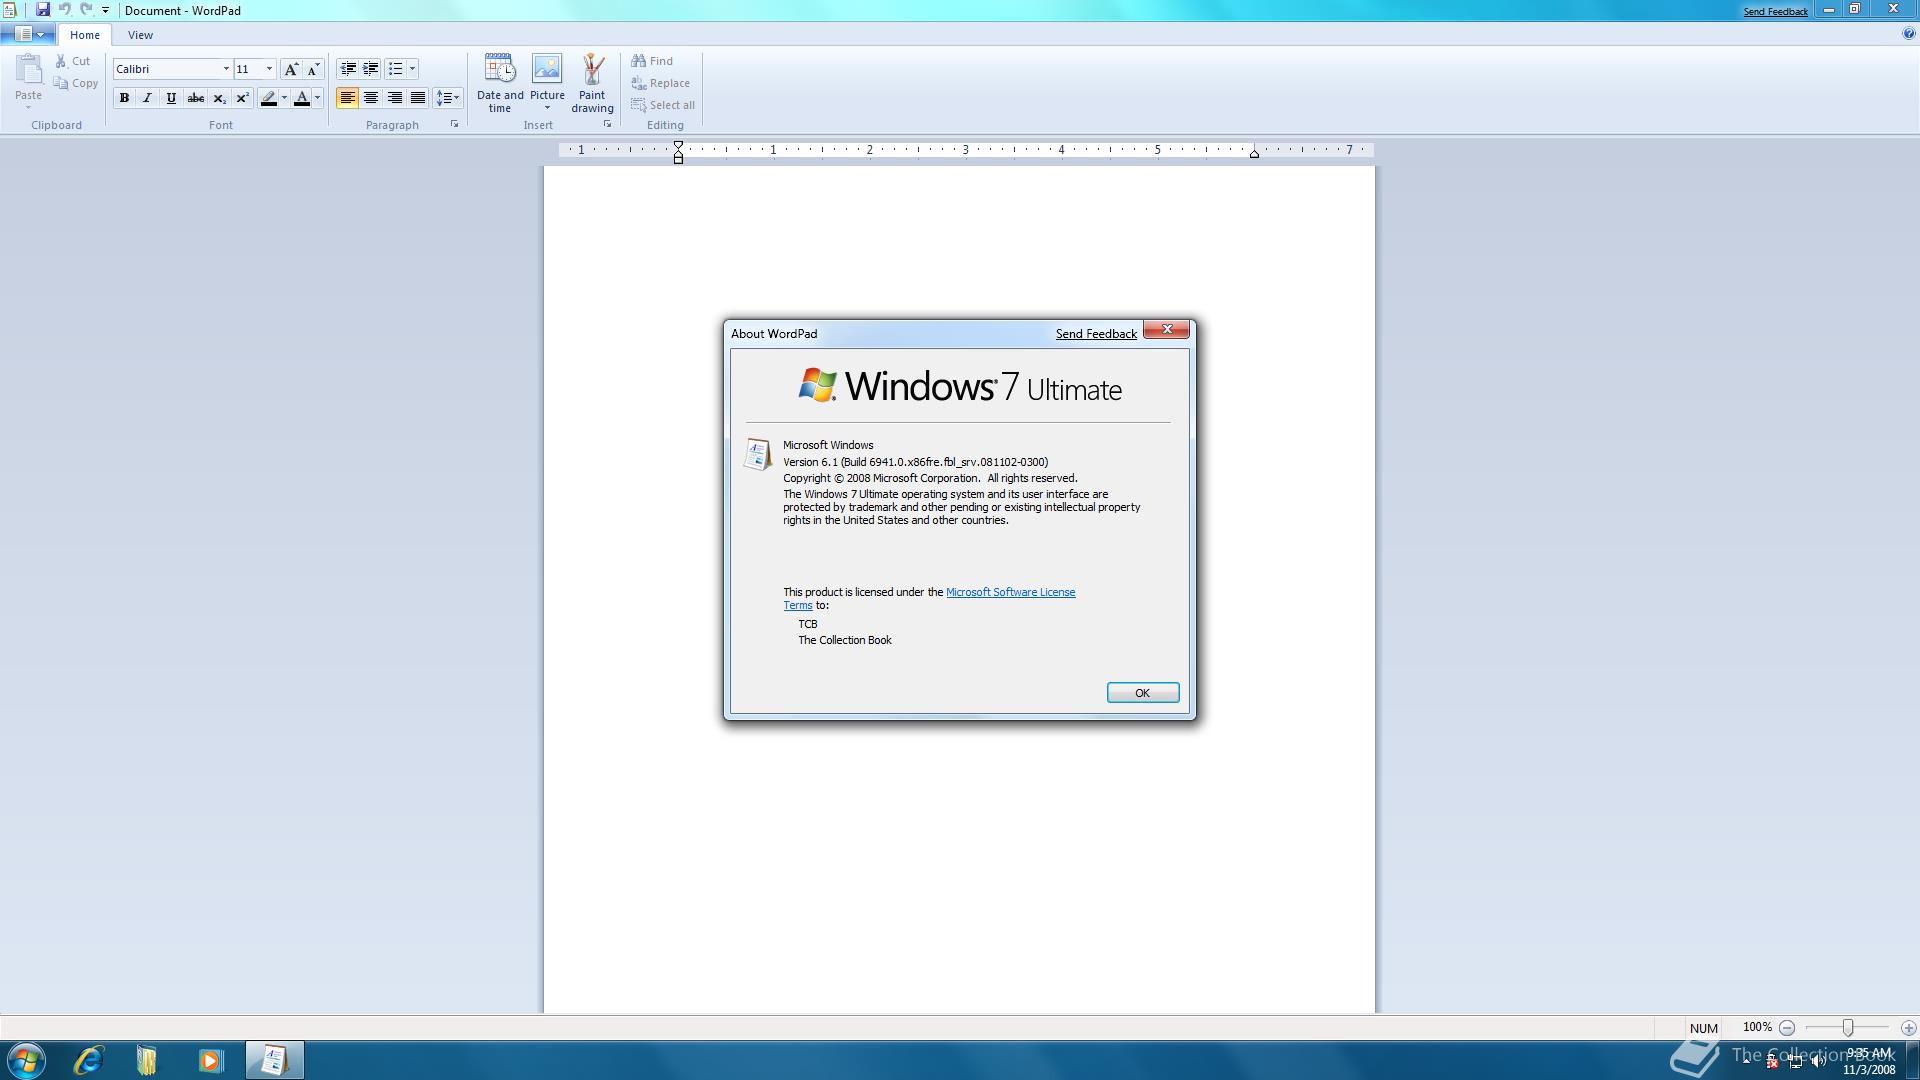Apply the text highlight color
Screen dimensions: 1920x1080
(x=268, y=98)
